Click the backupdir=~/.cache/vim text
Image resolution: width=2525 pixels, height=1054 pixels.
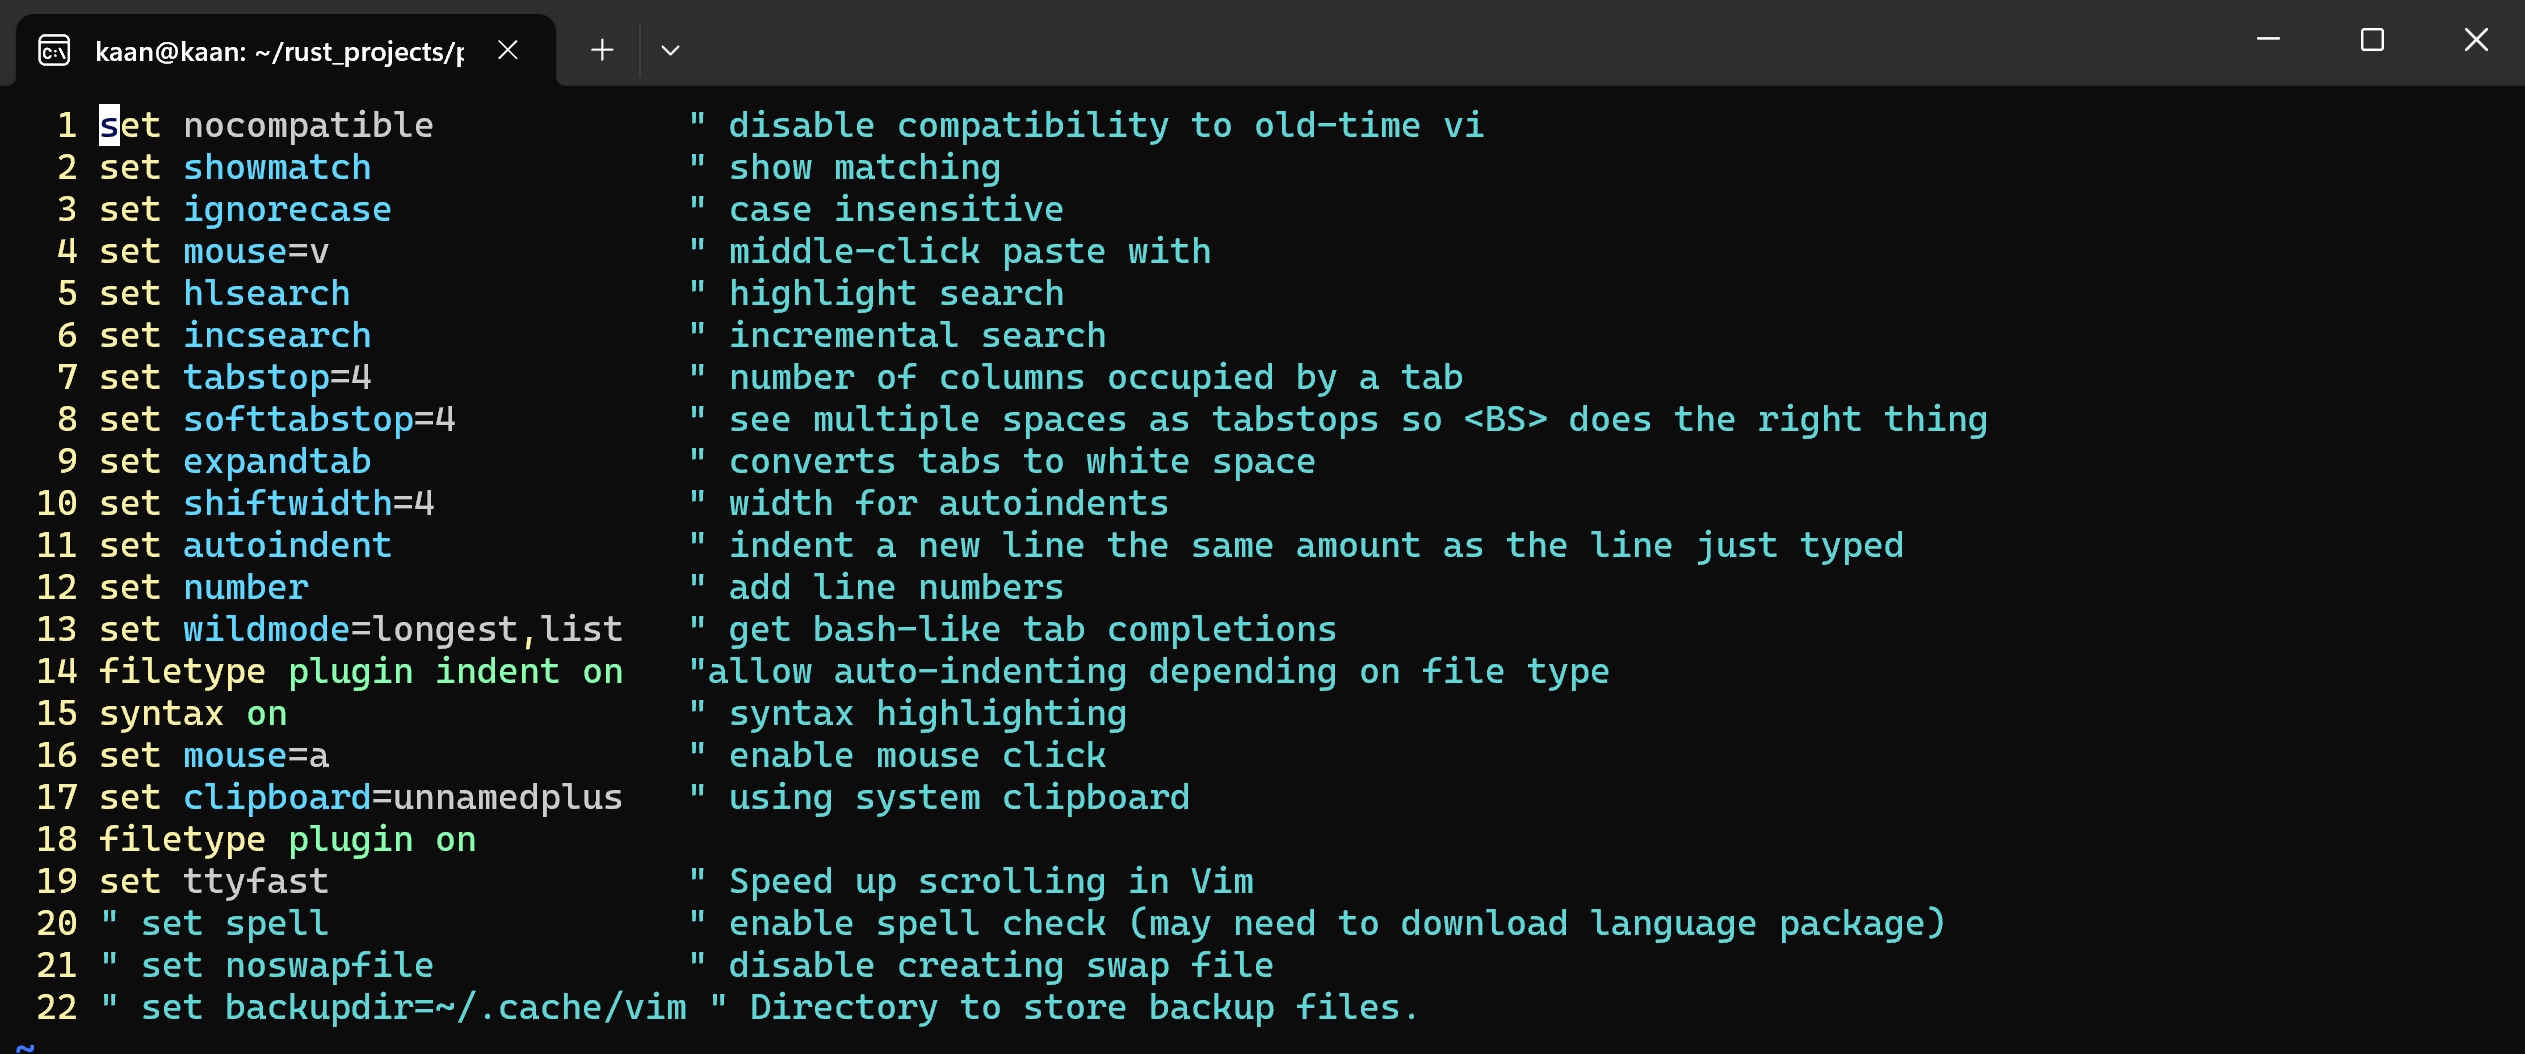click(x=455, y=1008)
